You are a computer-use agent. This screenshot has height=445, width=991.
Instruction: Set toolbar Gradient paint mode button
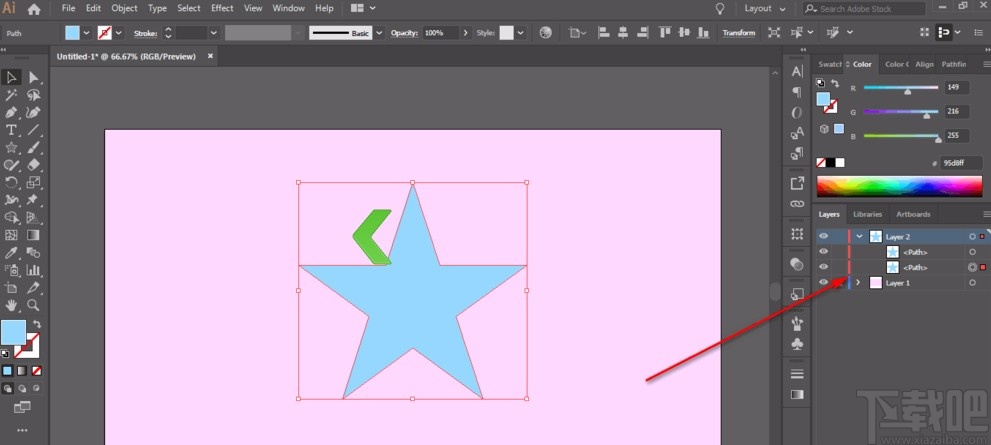[x=22, y=371]
